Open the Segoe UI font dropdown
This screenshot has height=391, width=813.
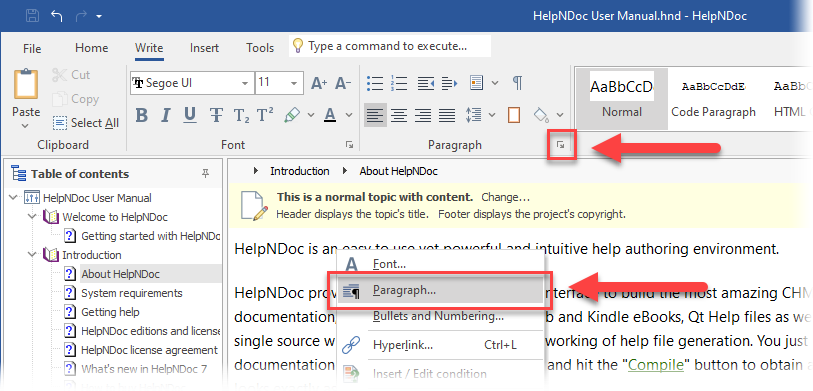pos(245,83)
